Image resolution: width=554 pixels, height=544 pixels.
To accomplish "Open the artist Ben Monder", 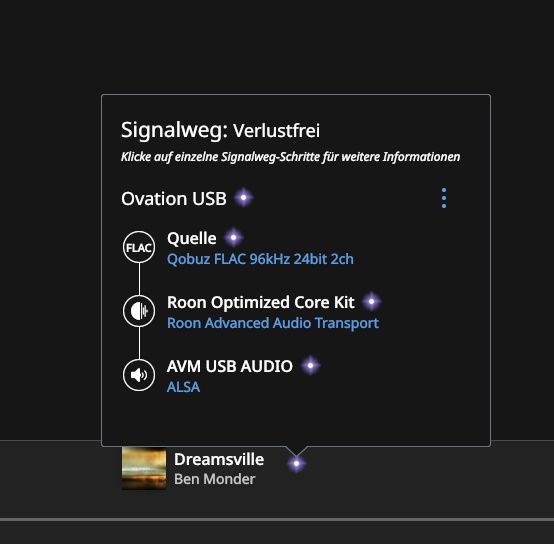I will (x=214, y=479).
